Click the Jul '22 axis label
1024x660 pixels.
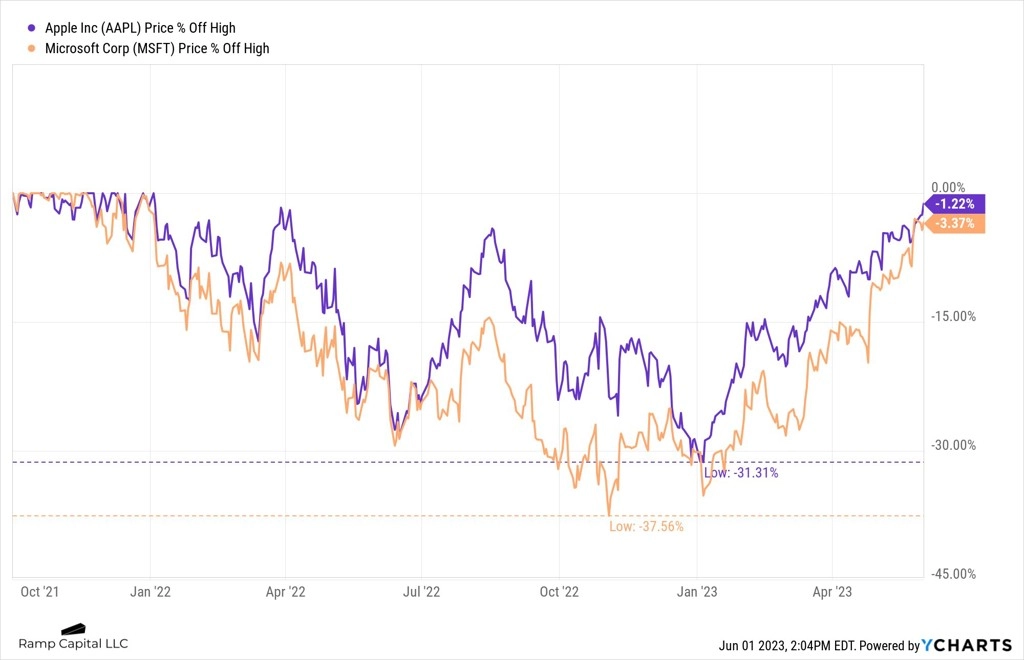[421, 592]
